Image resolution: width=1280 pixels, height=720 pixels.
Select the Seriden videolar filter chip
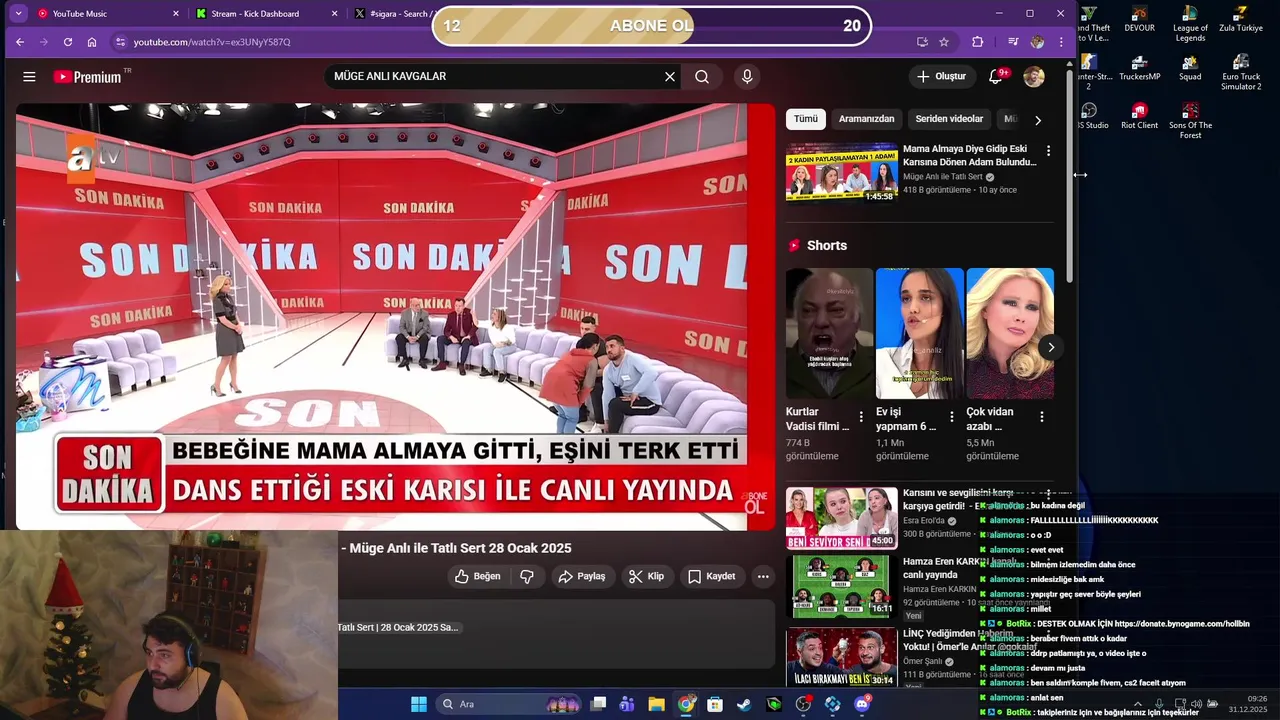click(949, 119)
